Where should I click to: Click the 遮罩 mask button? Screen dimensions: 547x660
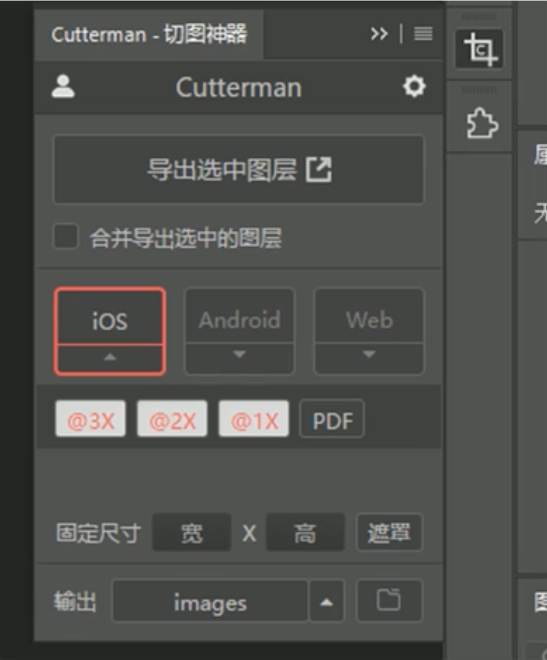pos(389,532)
